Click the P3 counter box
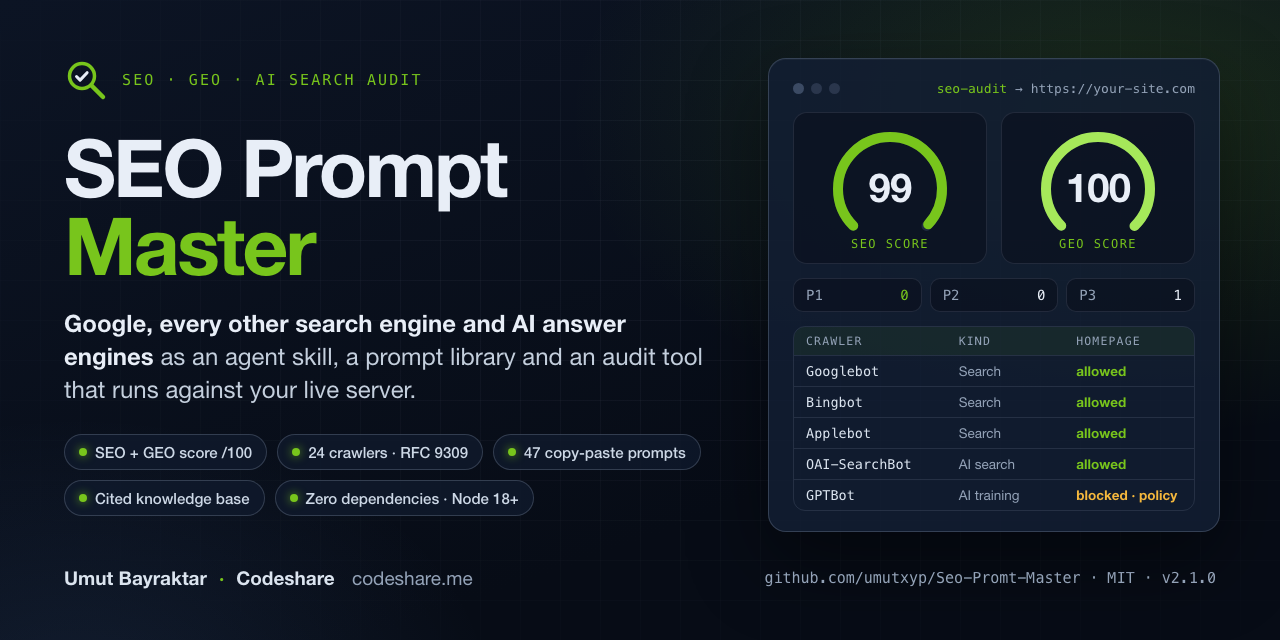This screenshot has width=1280, height=640. 1130,295
